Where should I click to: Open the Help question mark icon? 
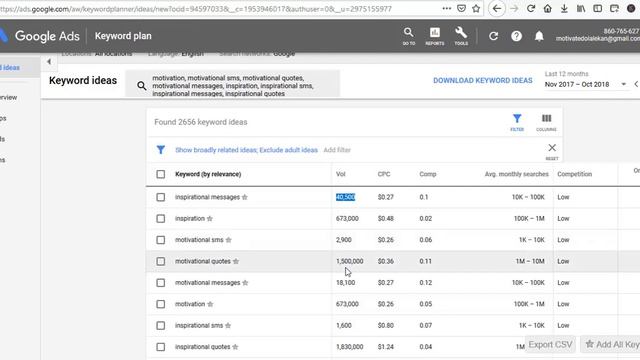pos(516,36)
